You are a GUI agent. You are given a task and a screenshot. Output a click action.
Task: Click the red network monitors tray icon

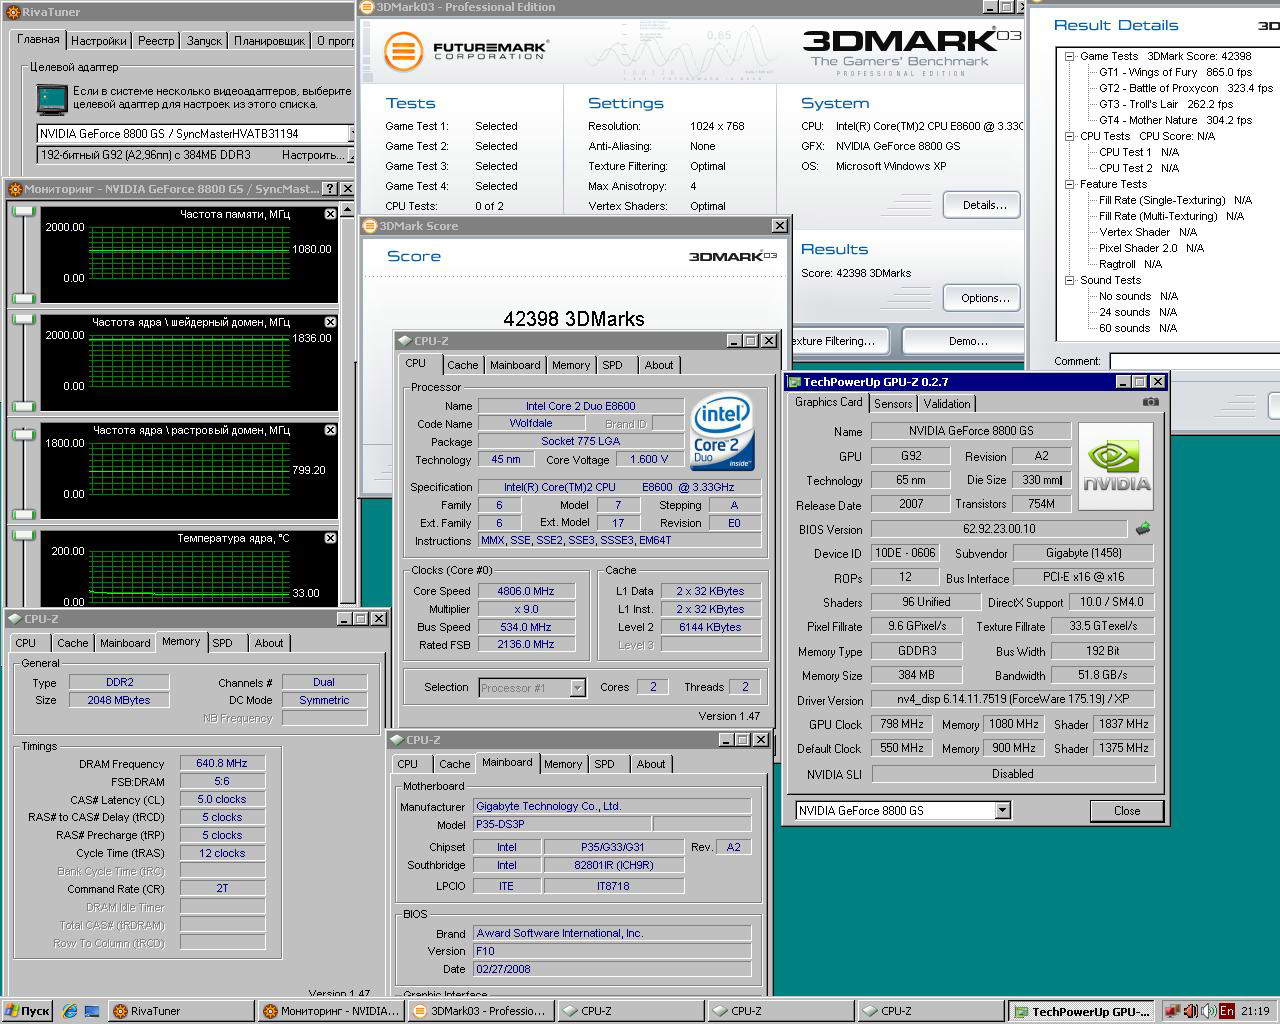(1172, 1011)
